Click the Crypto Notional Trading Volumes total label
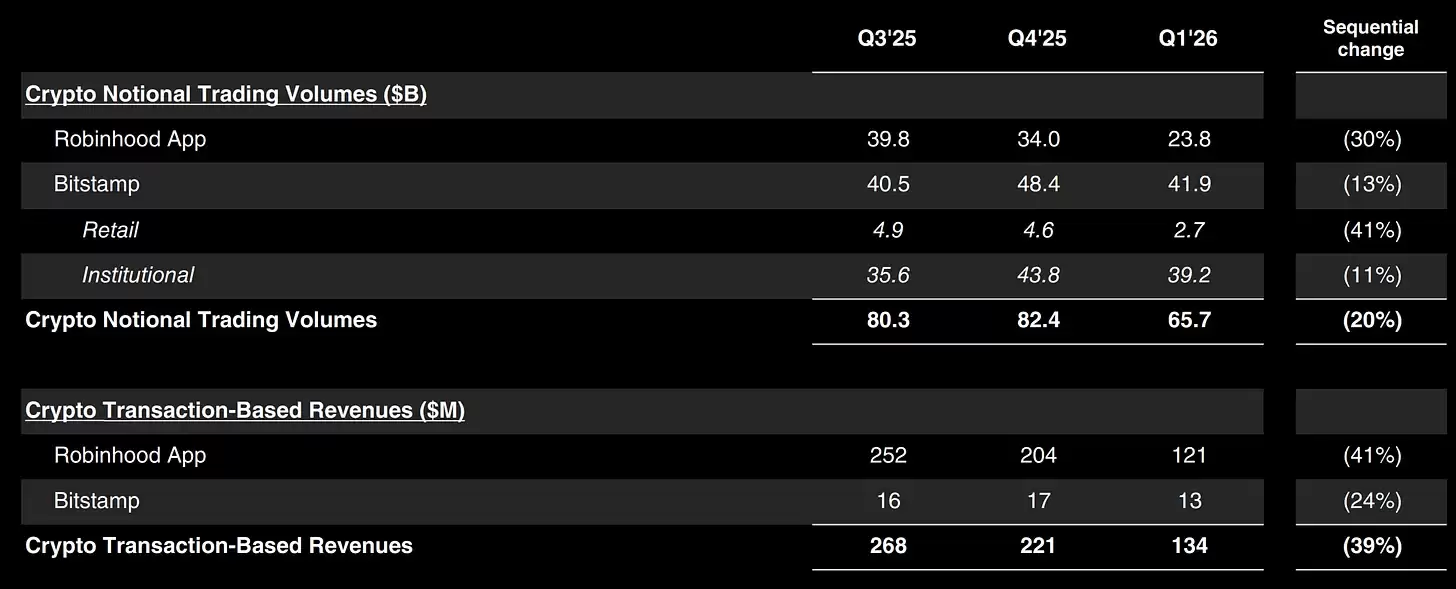The width and height of the screenshot is (1456, 589). tap(201, 320)
